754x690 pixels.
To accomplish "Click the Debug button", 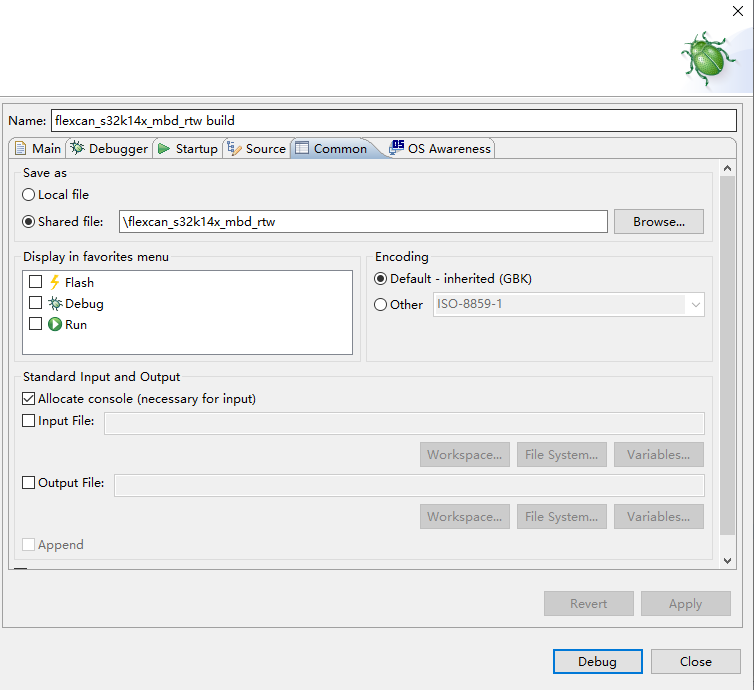I will pos(598,662).
